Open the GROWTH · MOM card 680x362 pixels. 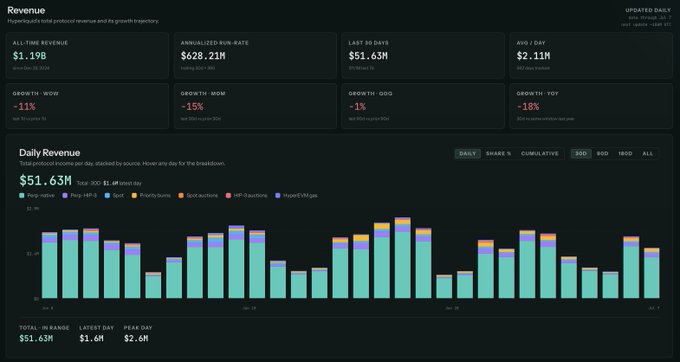[255, 106]
